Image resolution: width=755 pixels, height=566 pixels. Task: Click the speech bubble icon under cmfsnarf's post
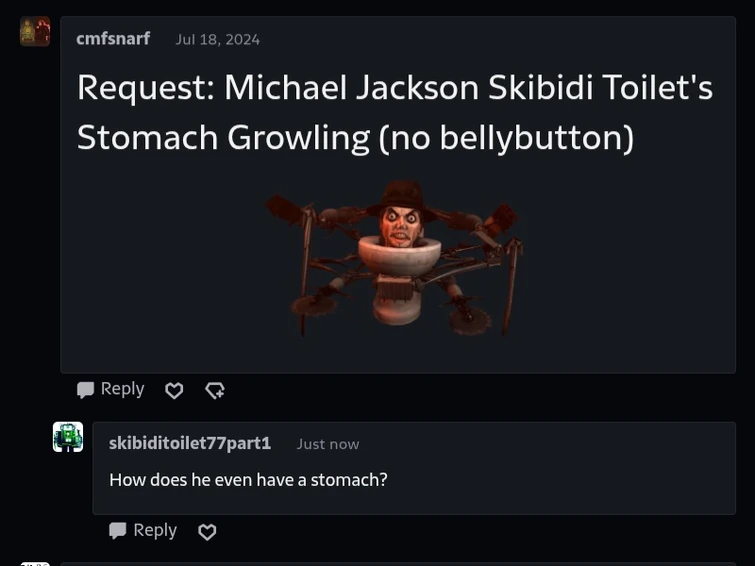(x=86, y=390)
